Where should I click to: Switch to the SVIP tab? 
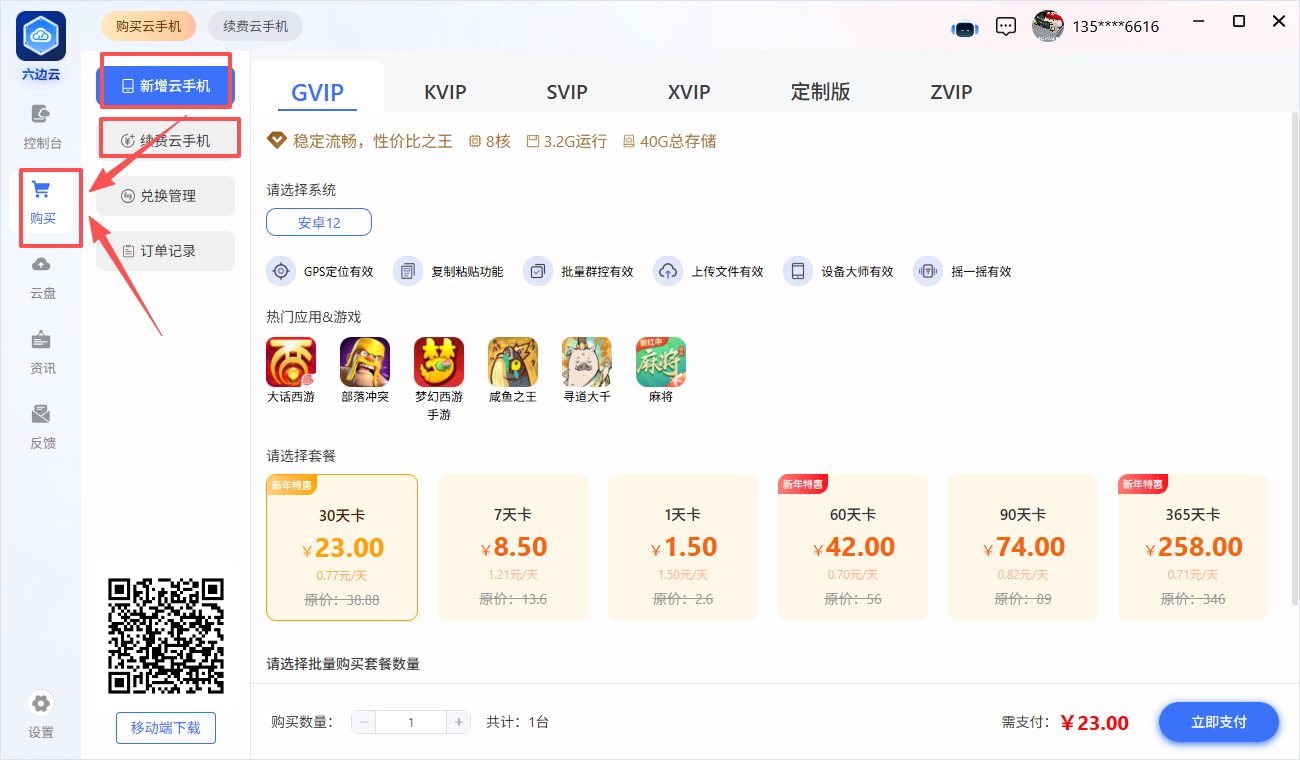[x=567, y=92]
